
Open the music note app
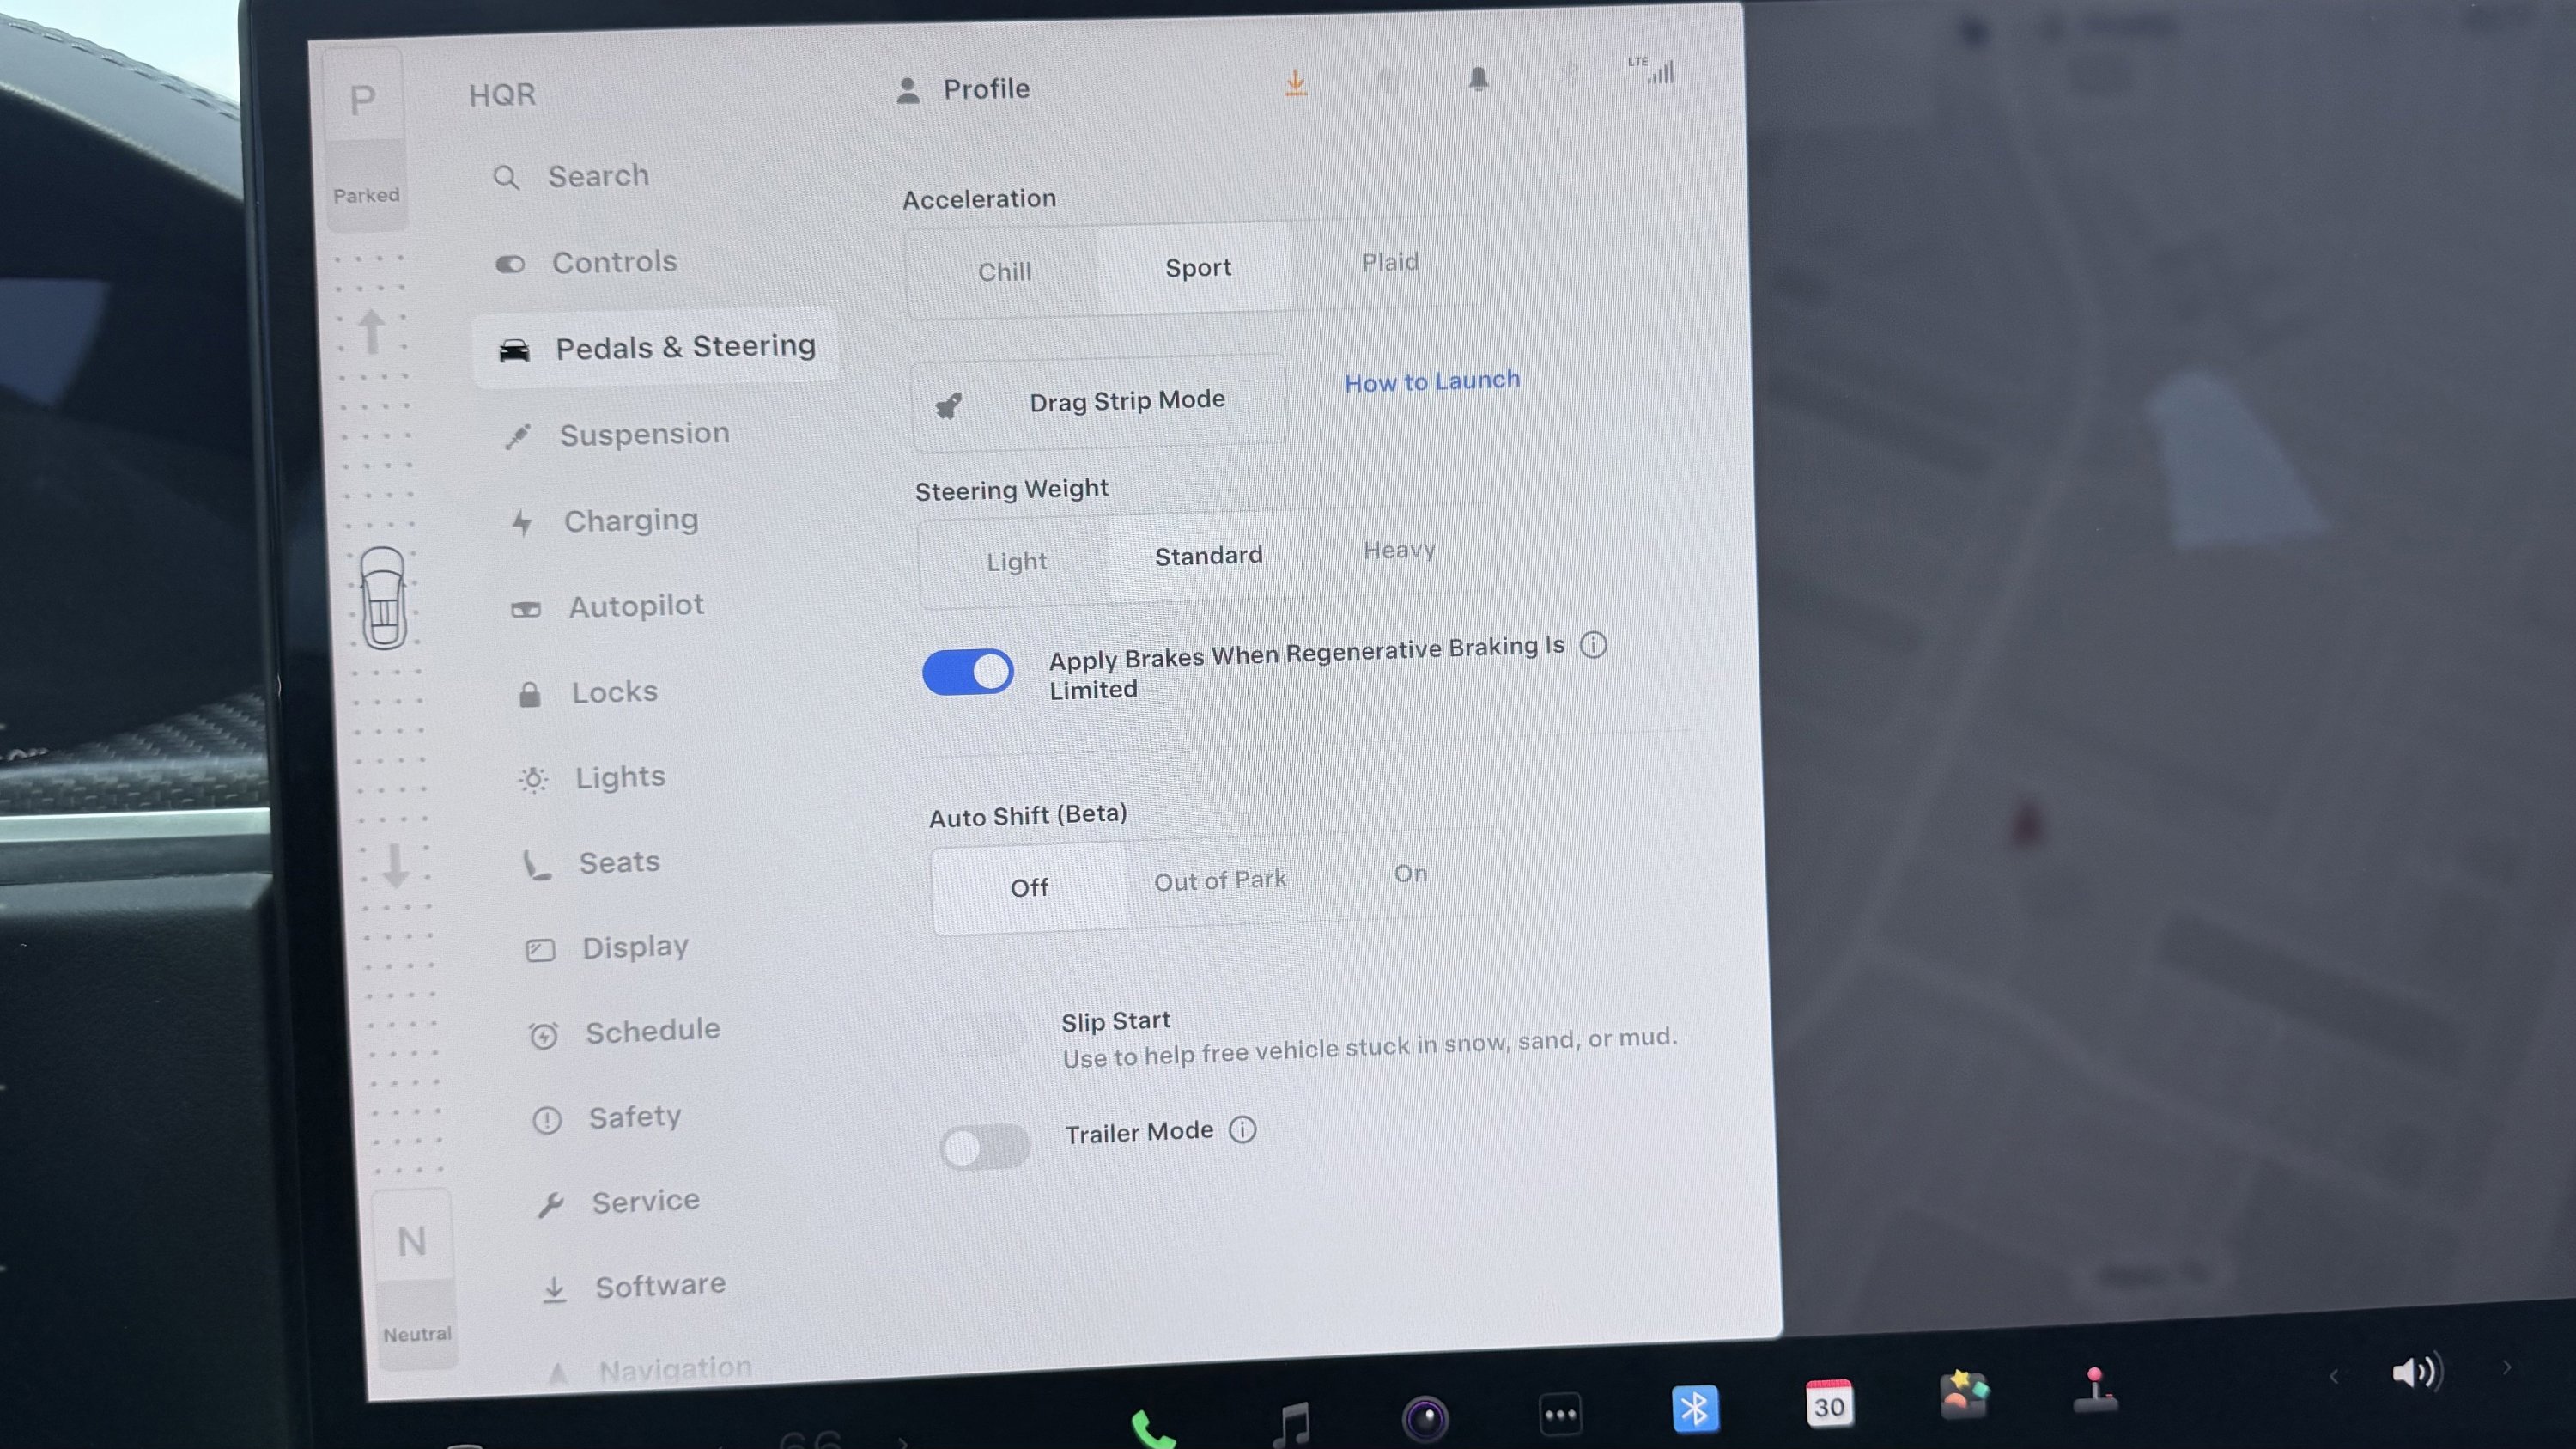[1292, 1423]
